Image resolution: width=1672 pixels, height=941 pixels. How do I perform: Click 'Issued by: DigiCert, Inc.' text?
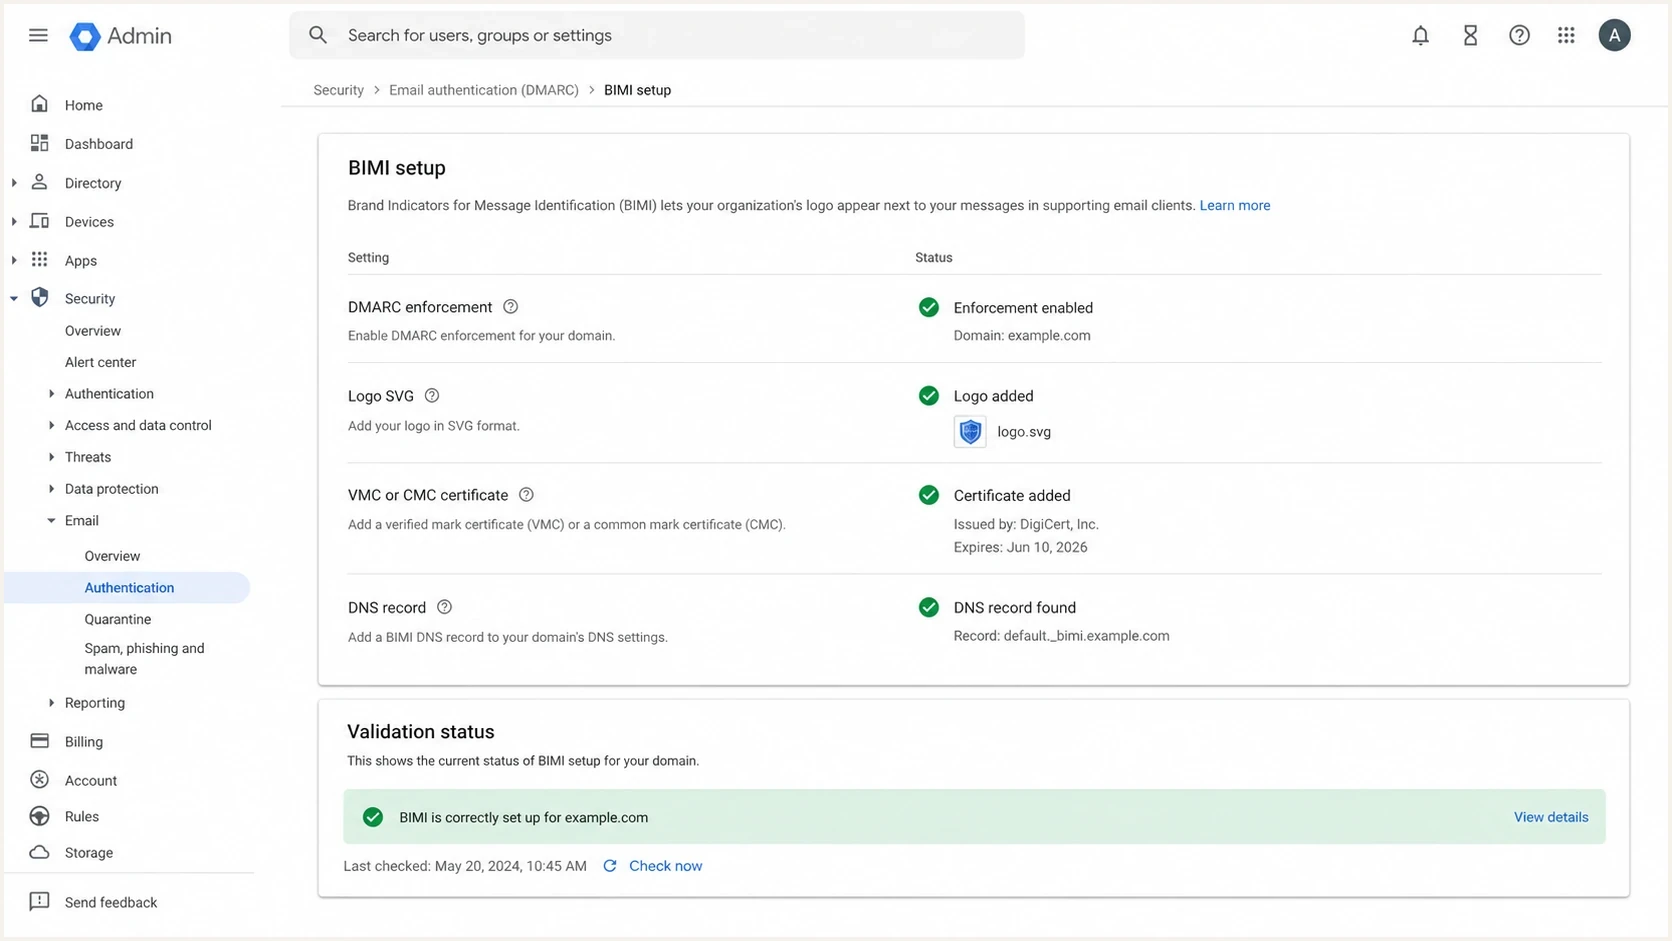click(1026, 524)
